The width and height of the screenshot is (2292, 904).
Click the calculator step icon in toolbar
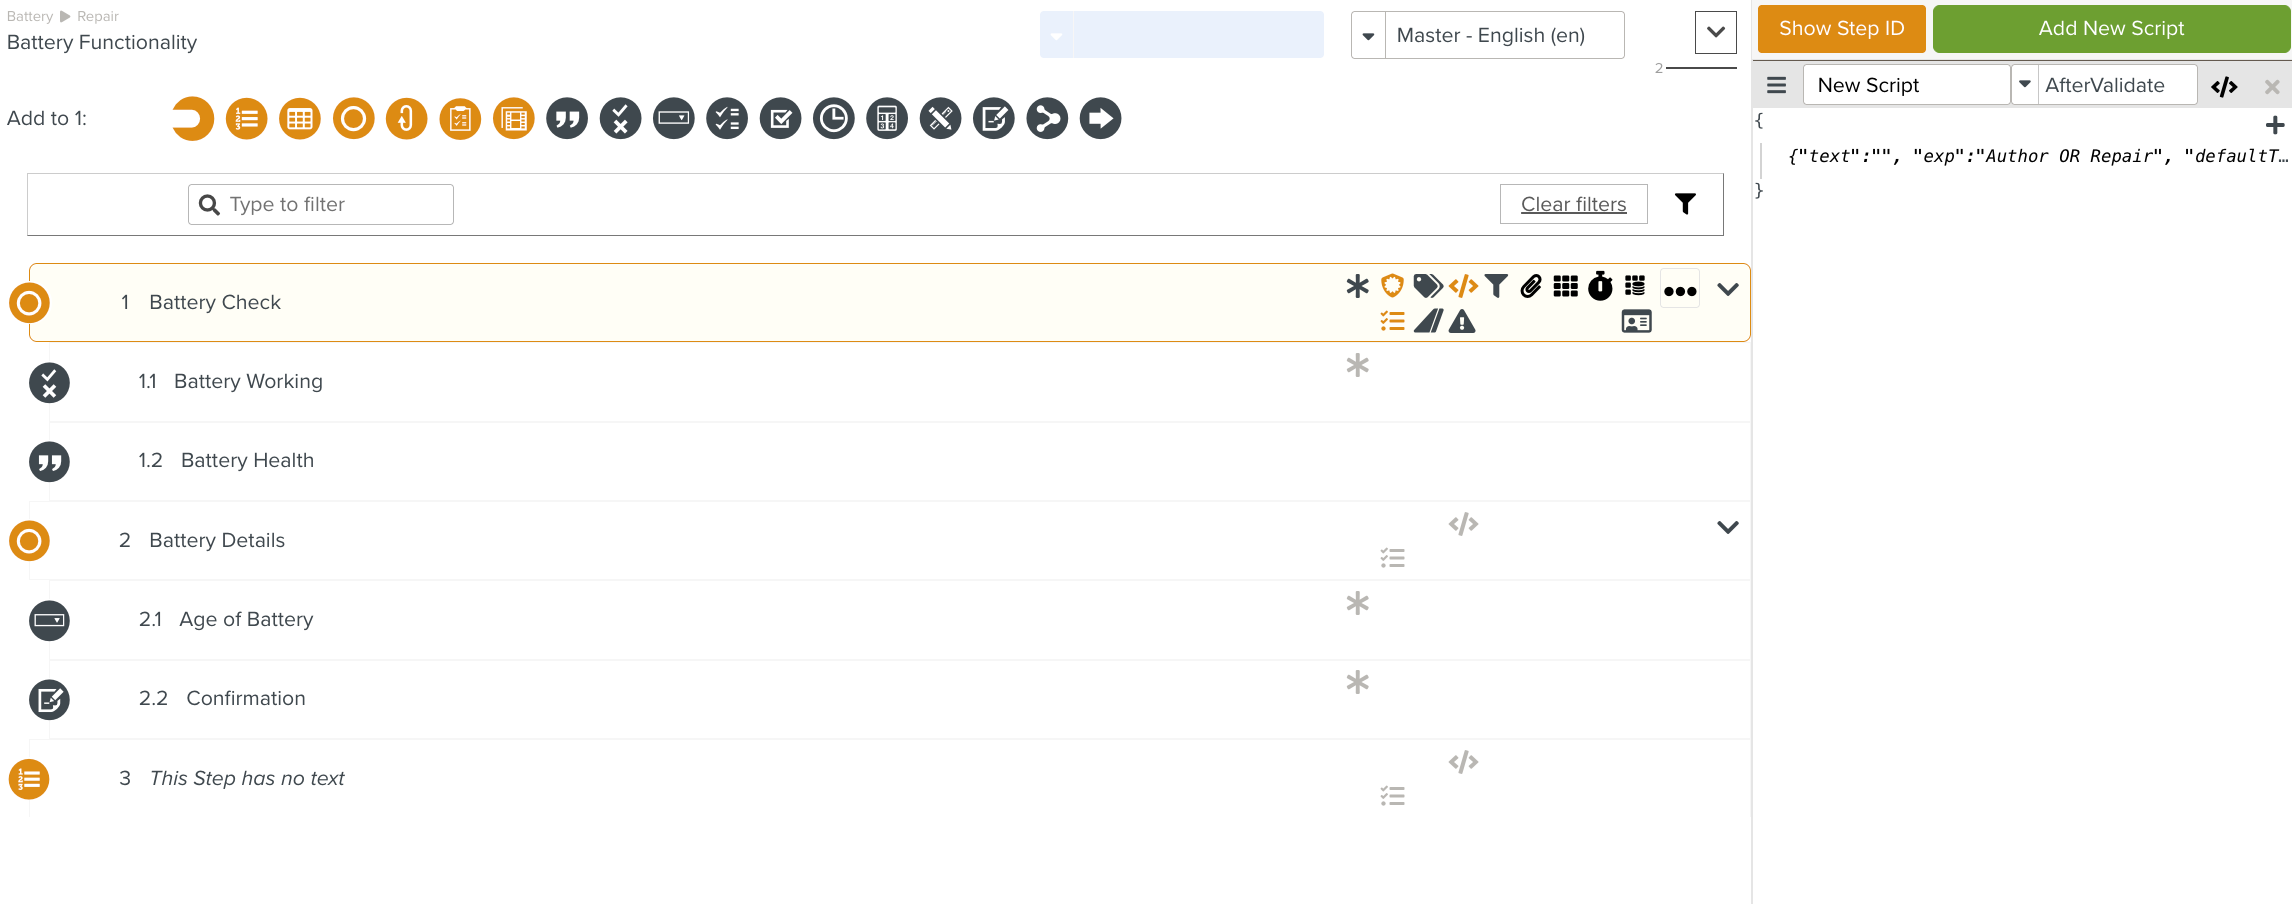(887, 119)
